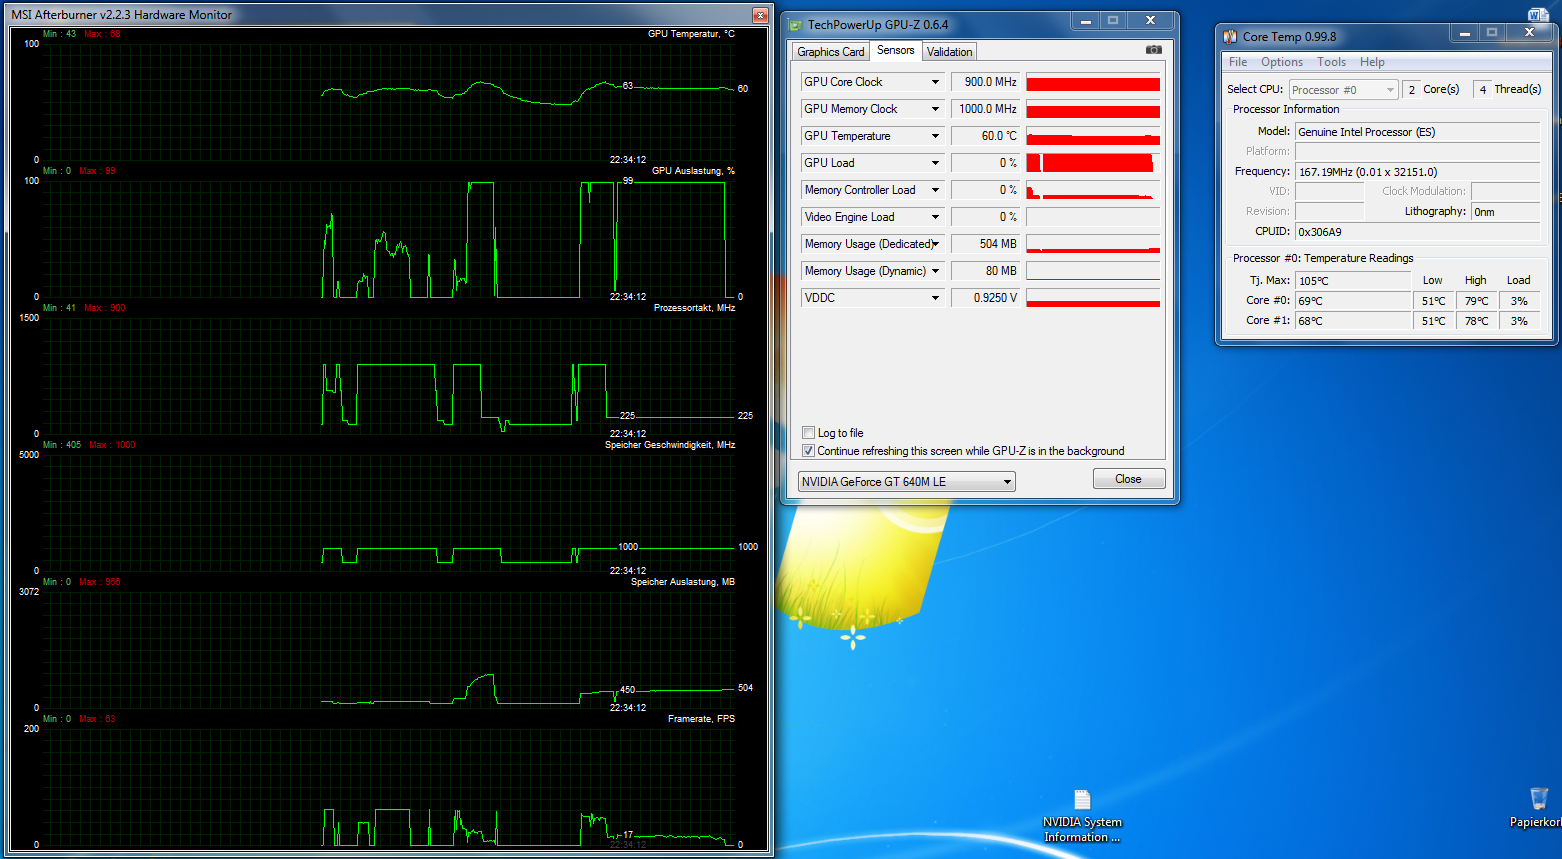Open the Options menu in Core Temp
Screen dimensions: 1562x859
(x=1282, y=62)
